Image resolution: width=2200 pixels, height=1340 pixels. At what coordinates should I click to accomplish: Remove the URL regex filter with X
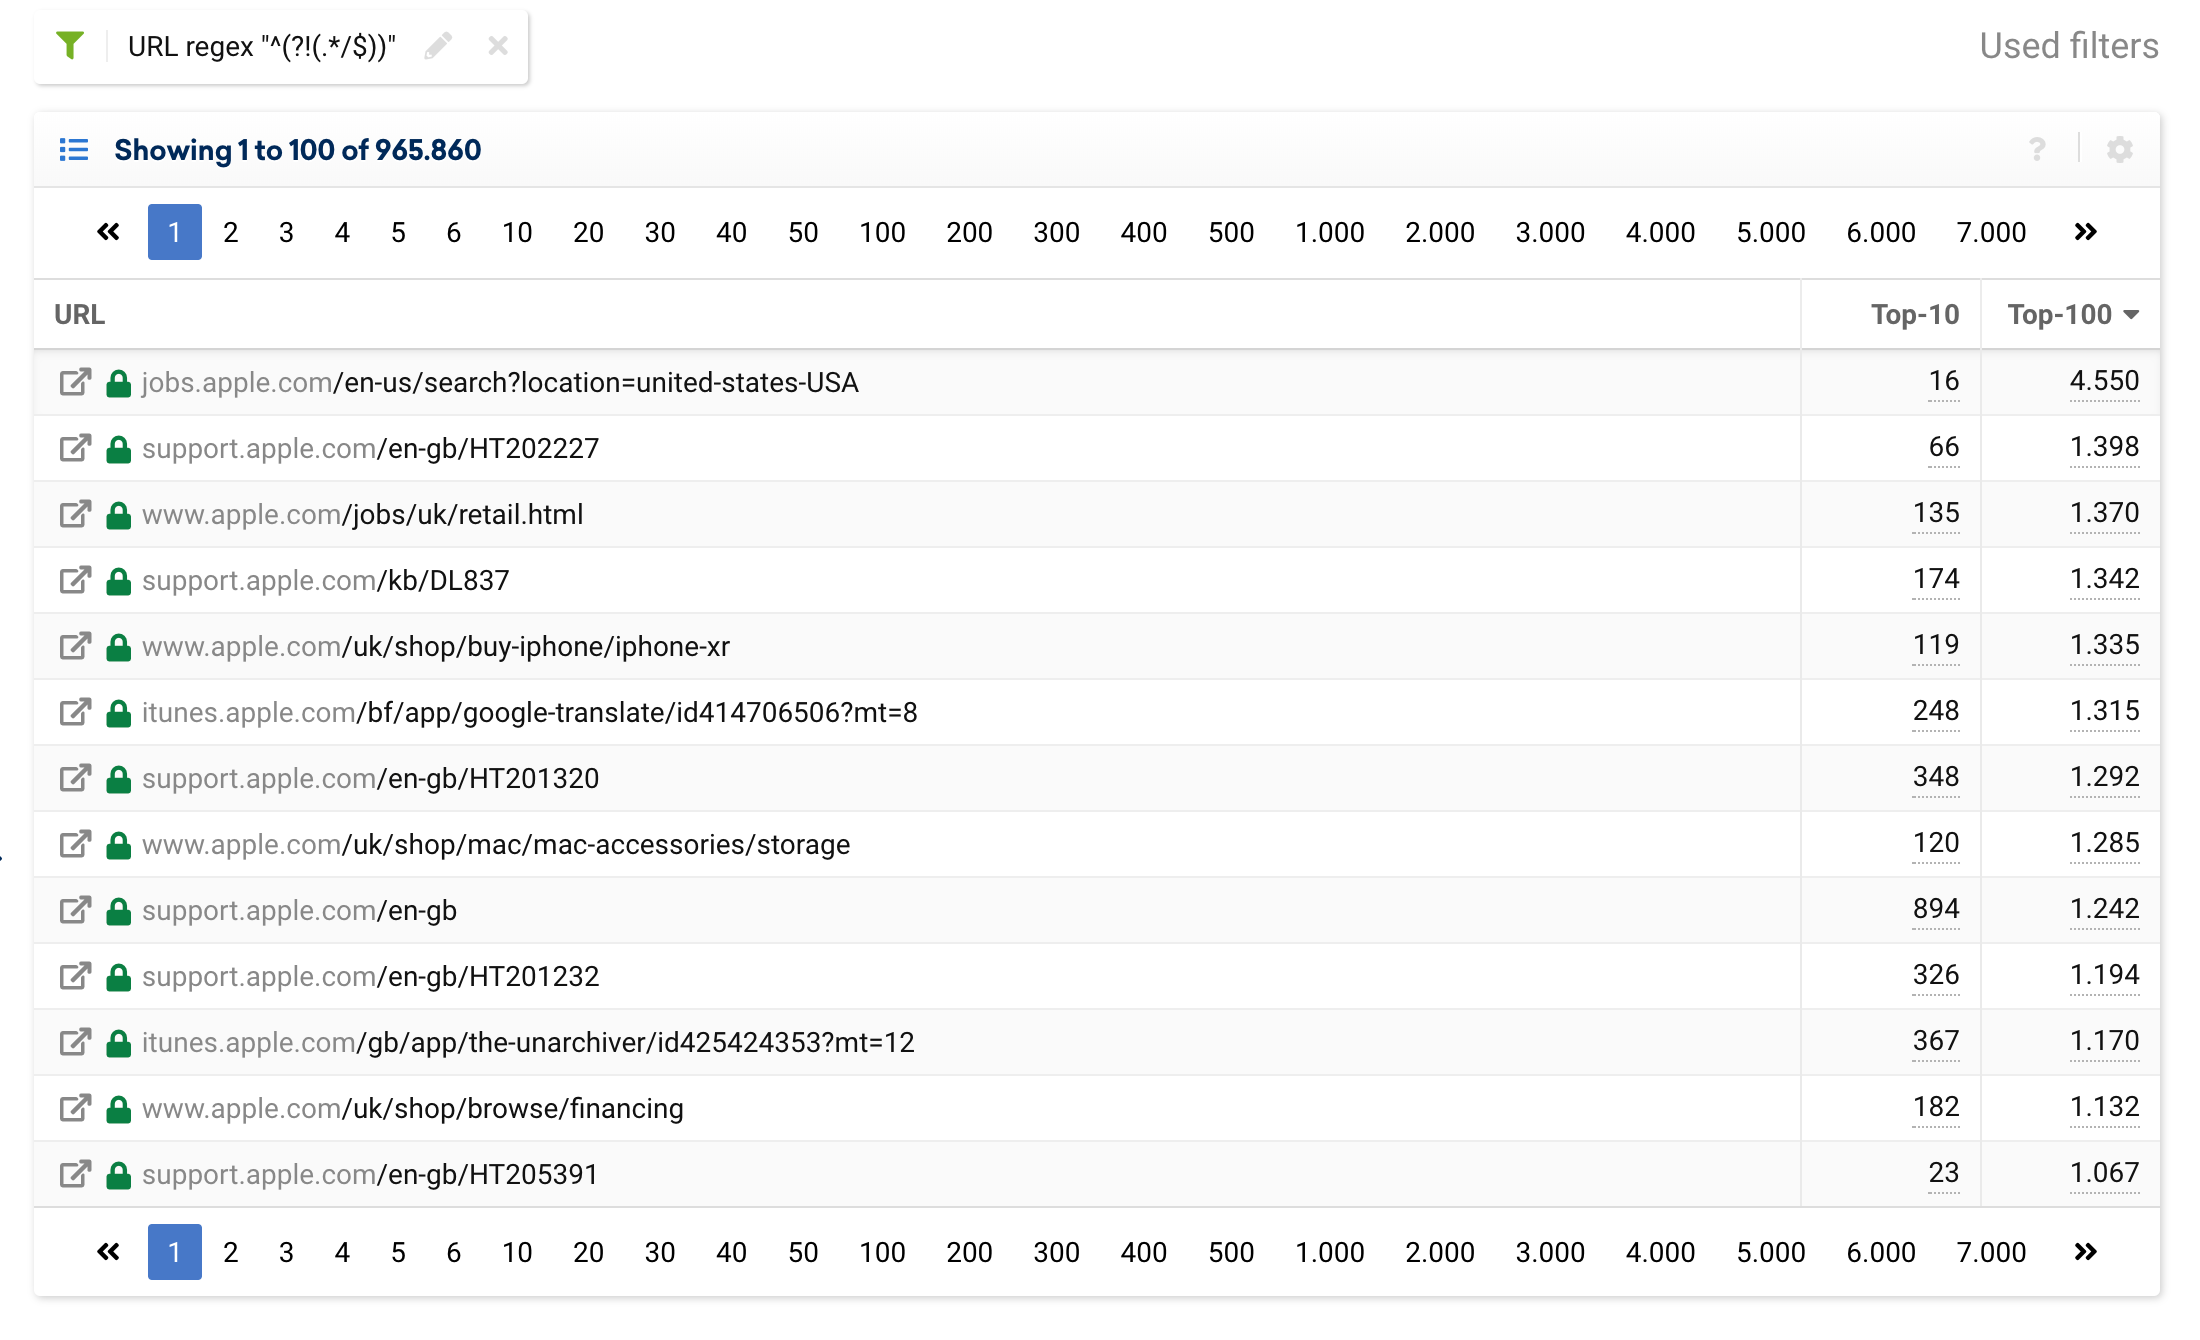[498, 46]
